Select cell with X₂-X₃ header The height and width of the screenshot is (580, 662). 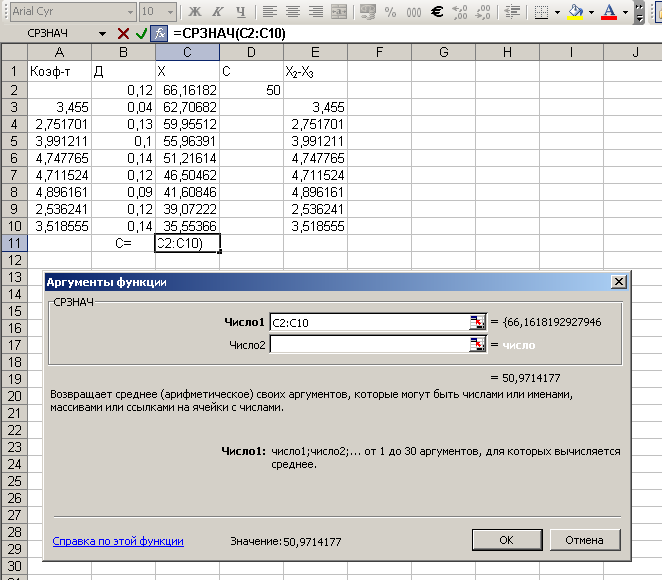pyautogui.click(x=315, y=71)
